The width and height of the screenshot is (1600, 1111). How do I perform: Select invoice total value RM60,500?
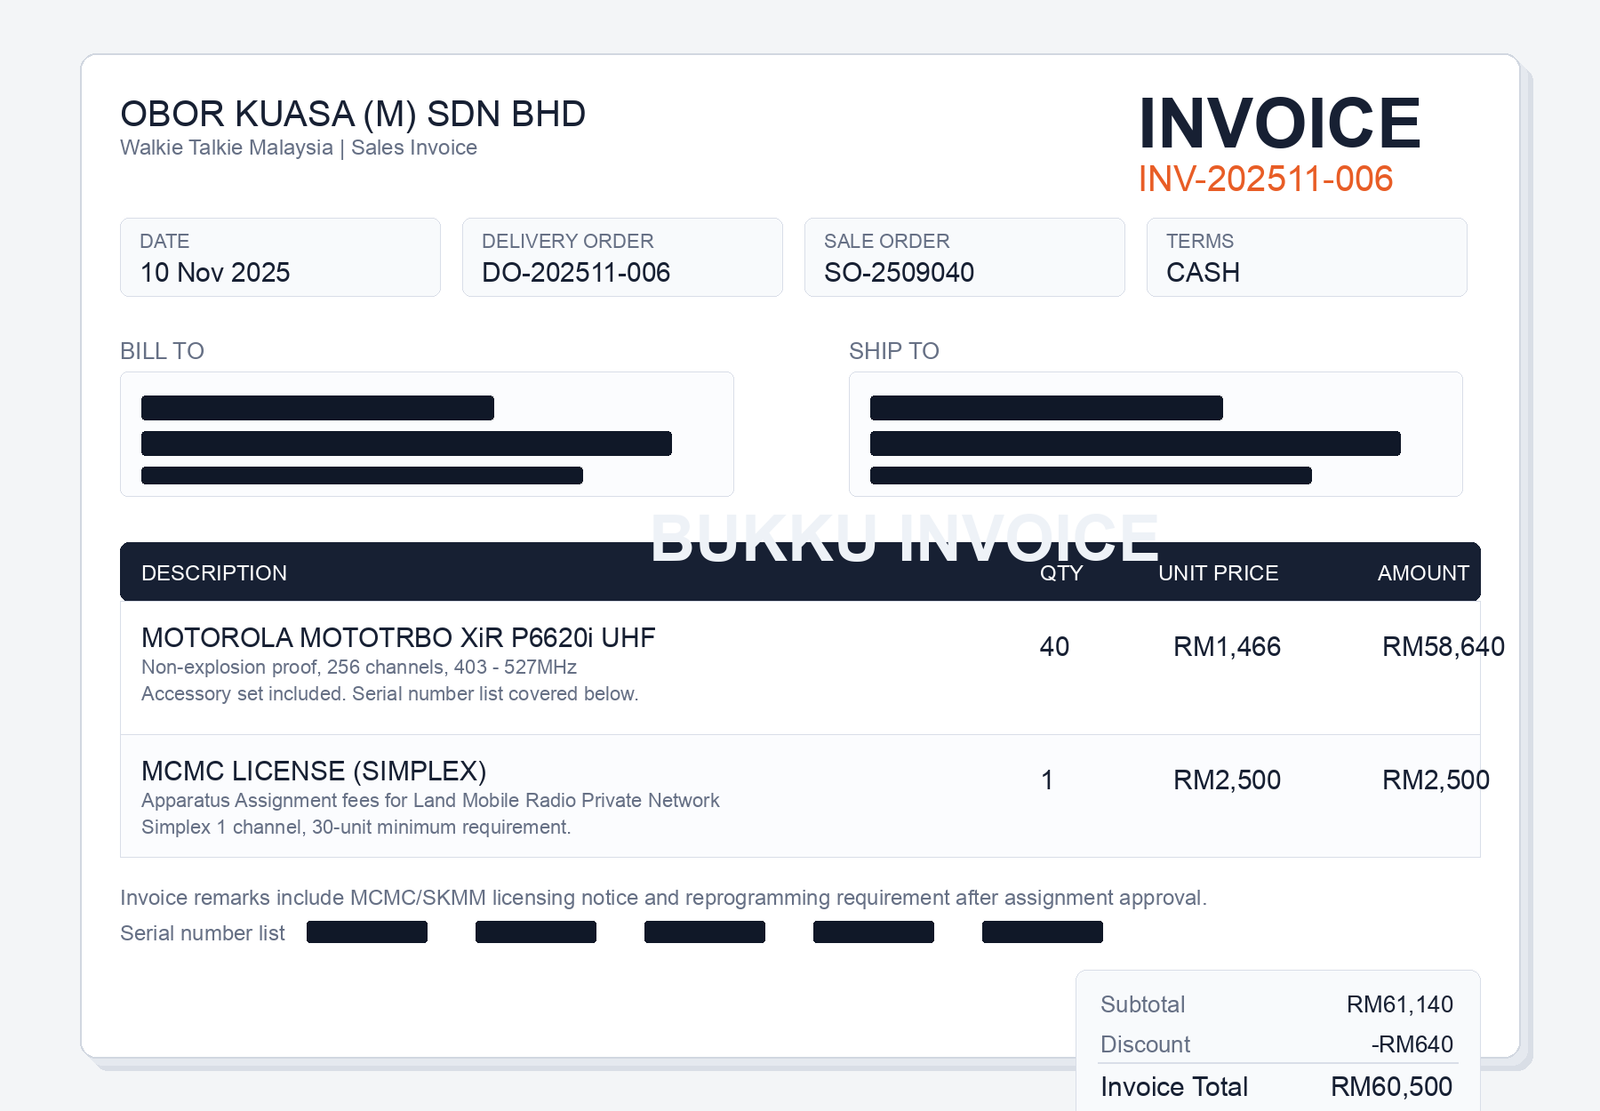[1391, 1087]
